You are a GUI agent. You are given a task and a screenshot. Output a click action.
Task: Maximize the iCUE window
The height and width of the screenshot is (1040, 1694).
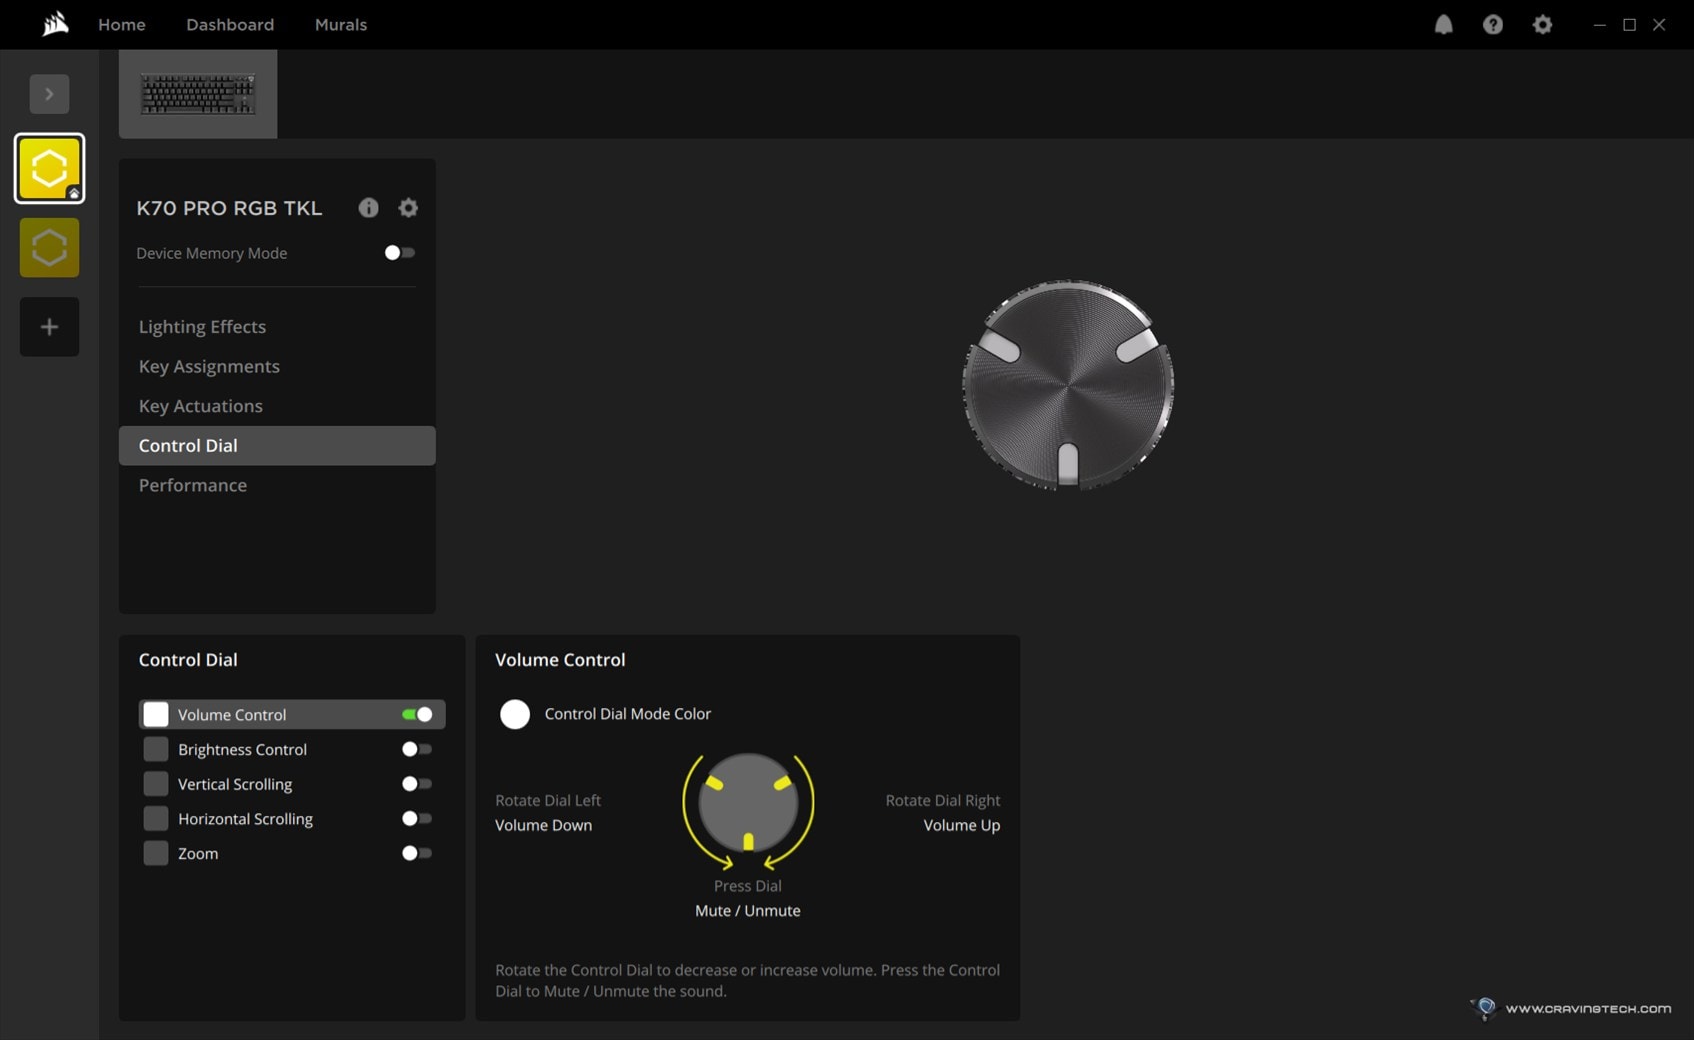1629,25
